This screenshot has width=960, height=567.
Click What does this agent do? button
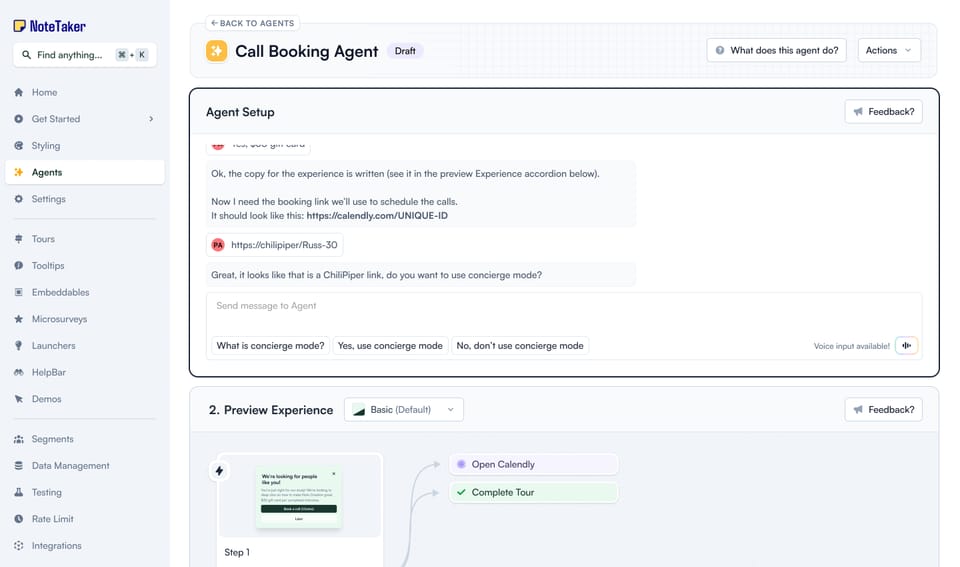click(776, 50)
